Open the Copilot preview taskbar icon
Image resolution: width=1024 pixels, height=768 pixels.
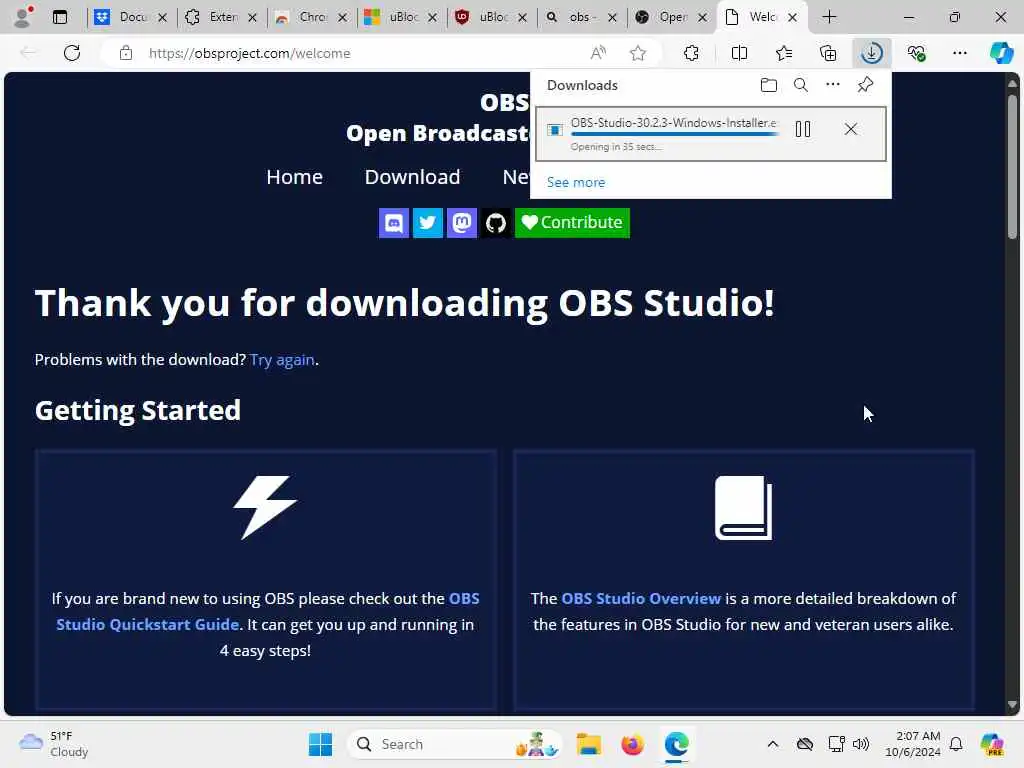point(992,744)
